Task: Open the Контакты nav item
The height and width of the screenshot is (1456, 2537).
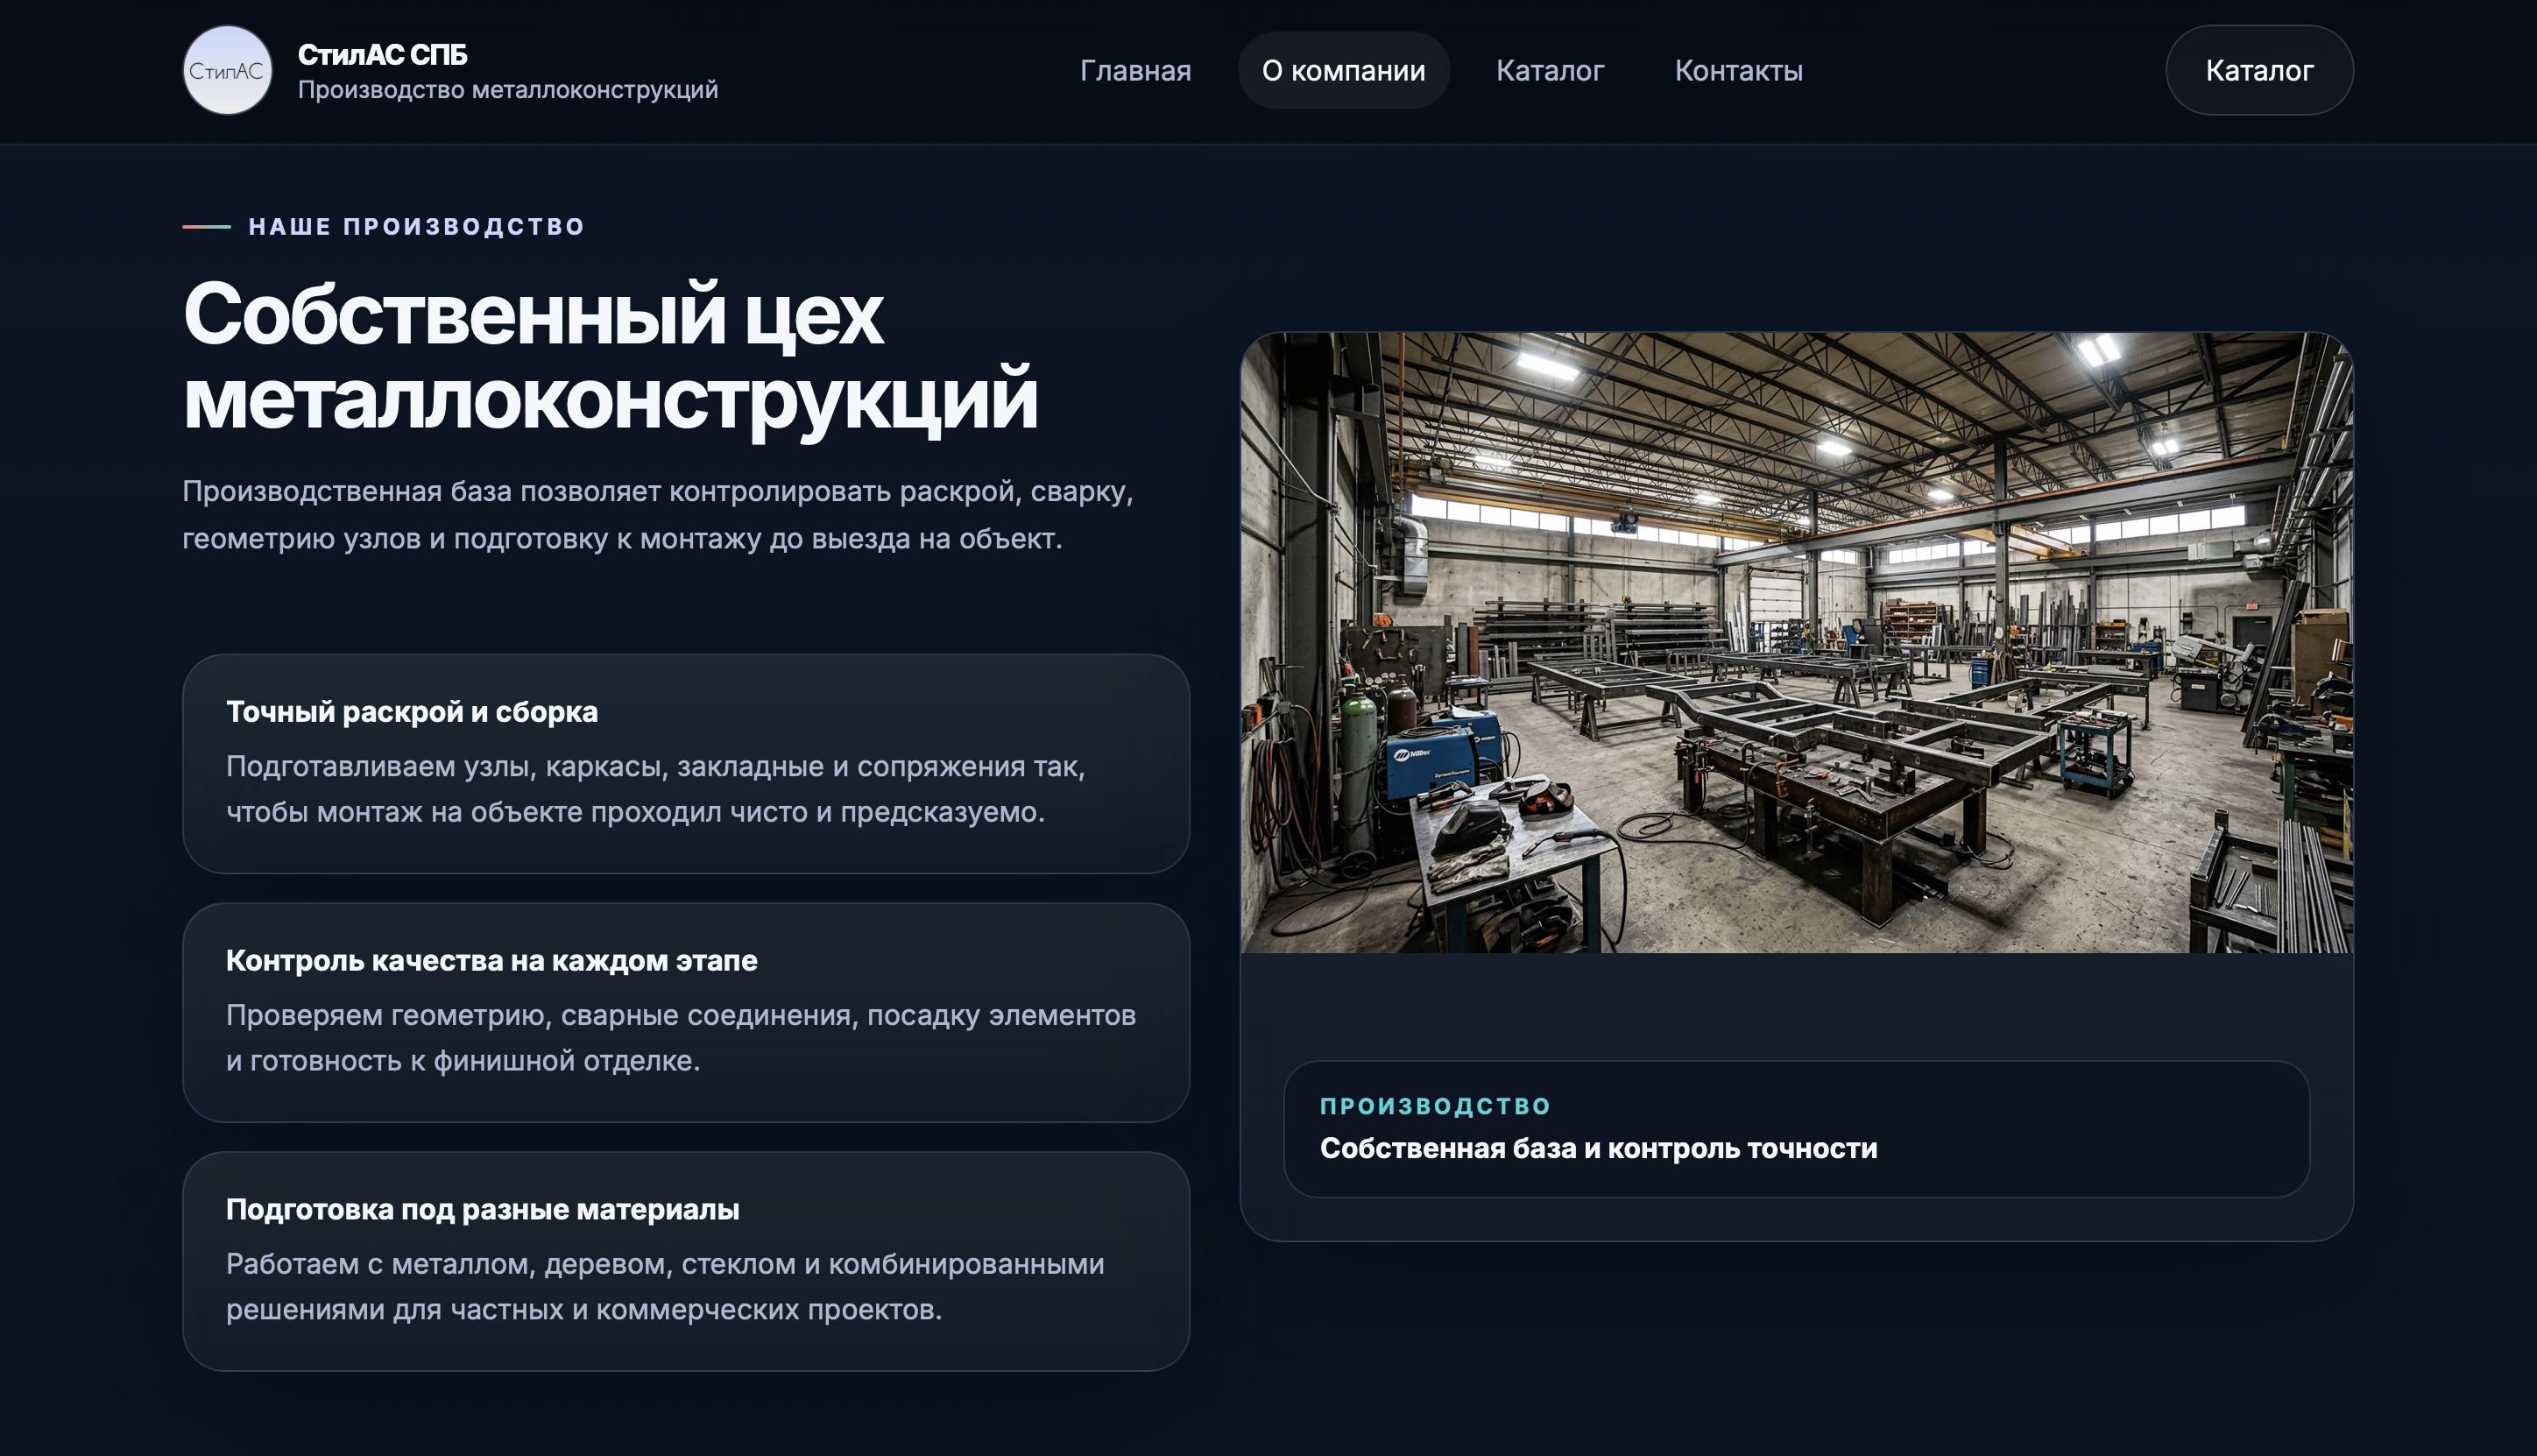Action: [x=1738, y=70]
